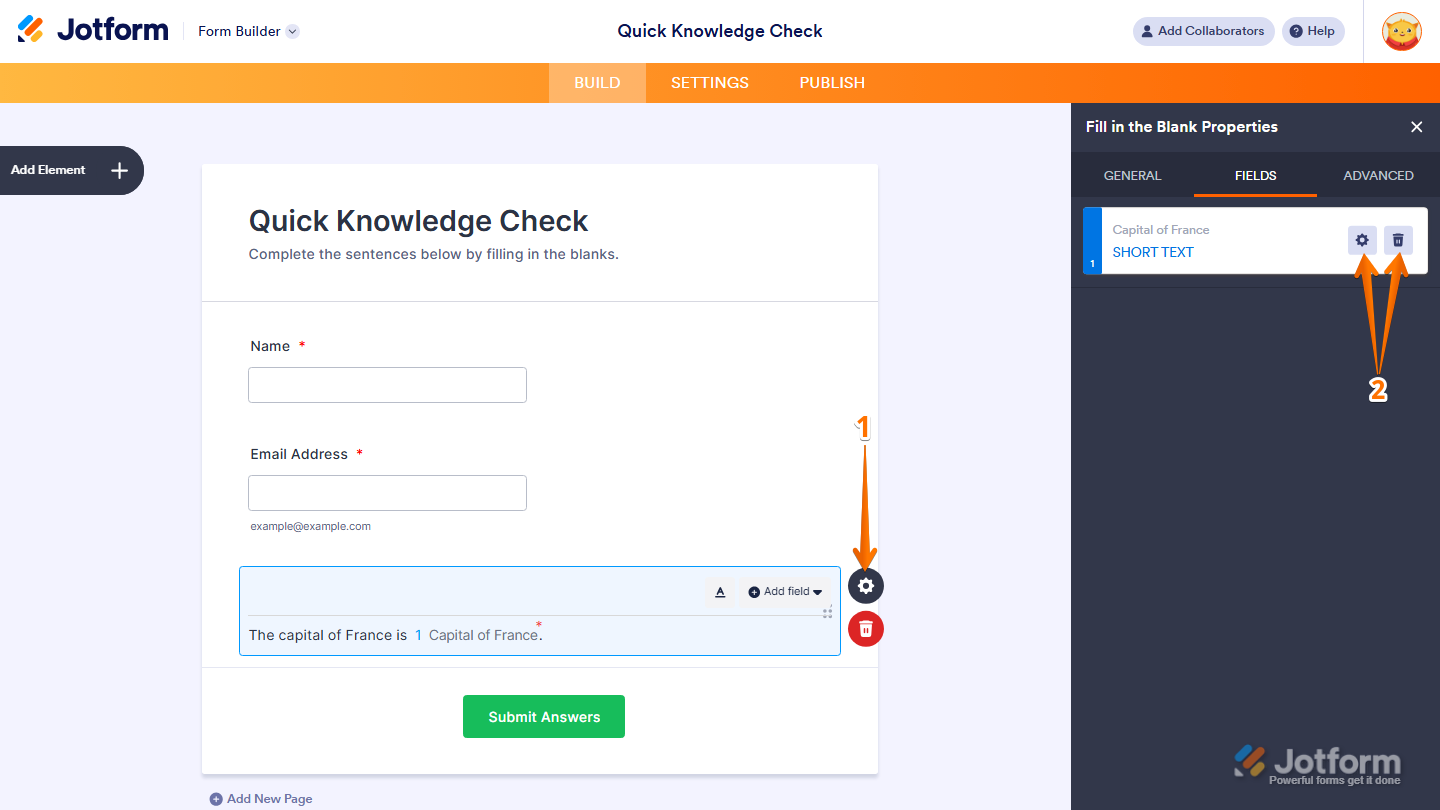Screen dimensions: 1440x810
Task: Click the Name field label
Action: (270, 346)
